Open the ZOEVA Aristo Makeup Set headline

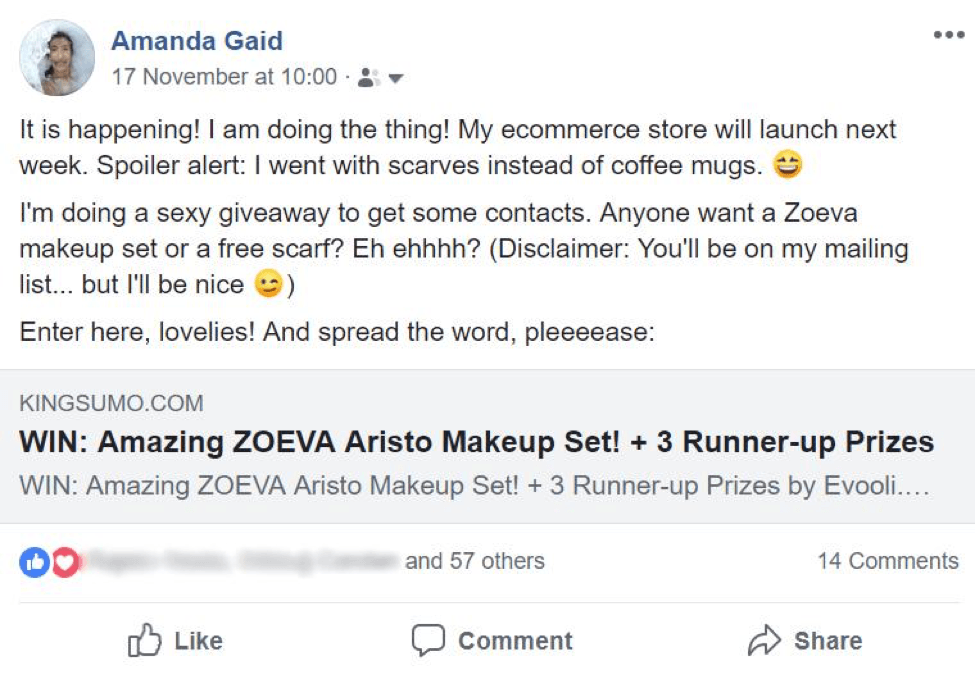[x=476, y=442]
